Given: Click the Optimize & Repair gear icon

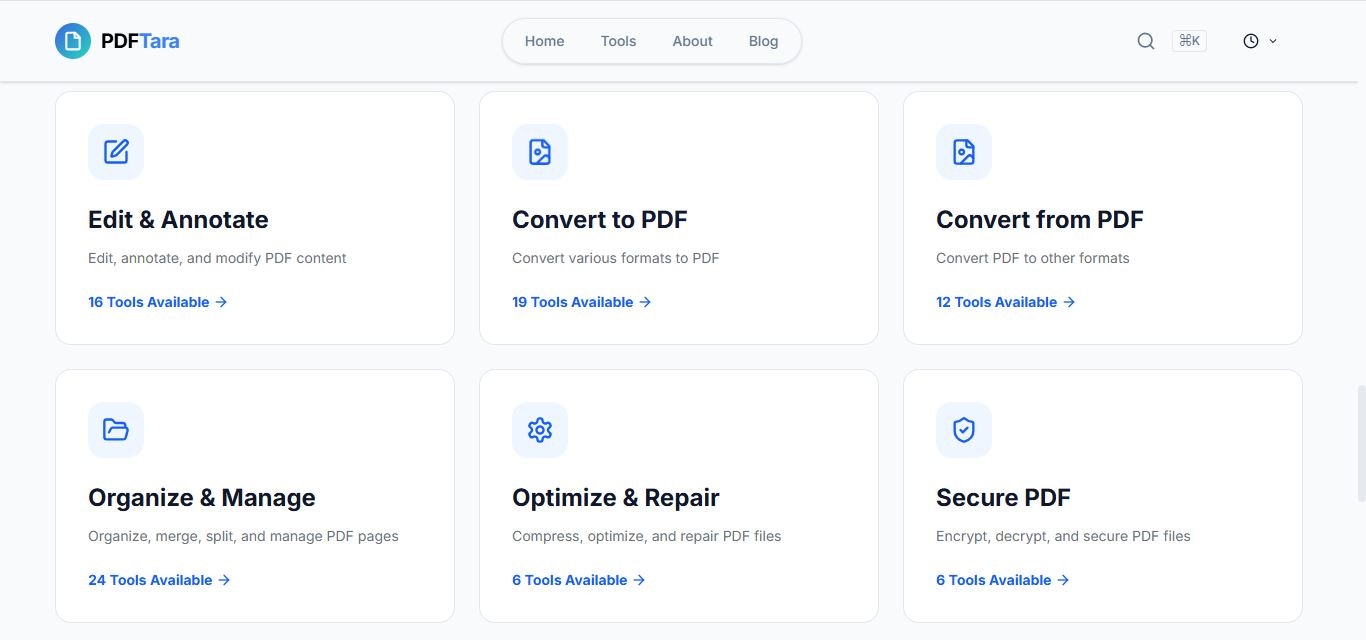Looking at the screenshot, I should click(x=539, y=429).
